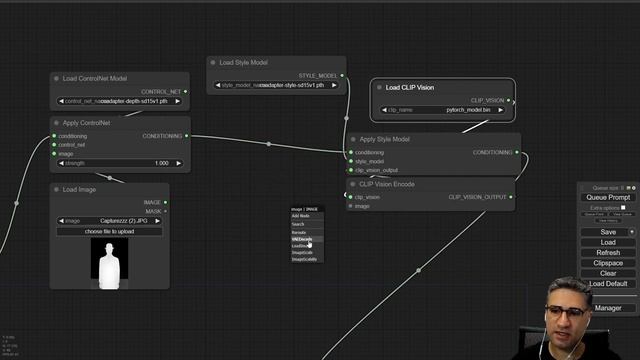Open the View History button

pyautogui.click(x=608, y=220)
